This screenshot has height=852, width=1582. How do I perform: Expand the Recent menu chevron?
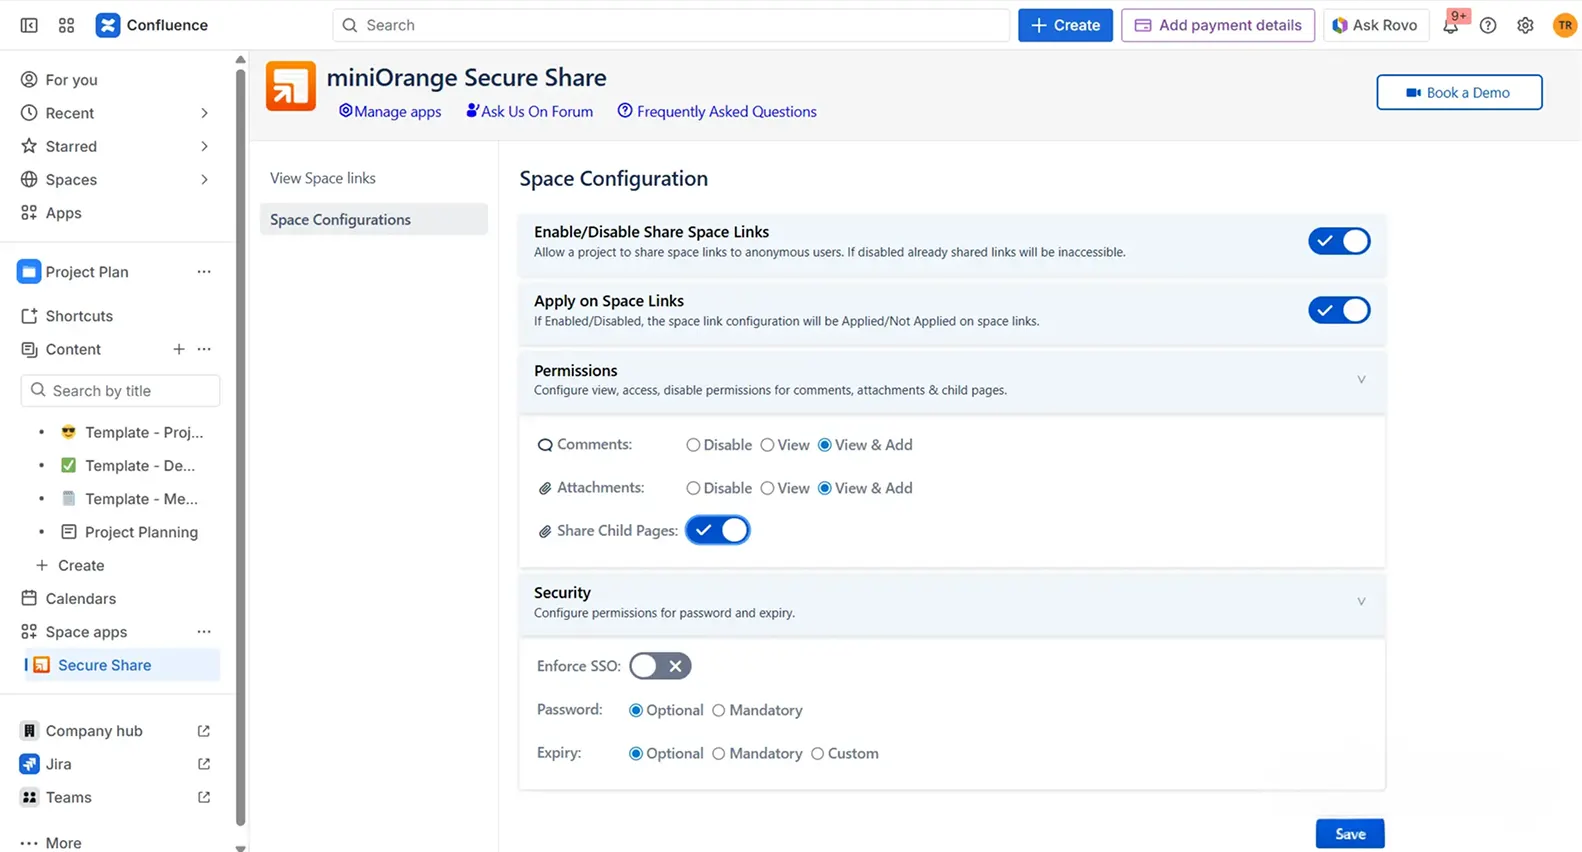click(204, 113)
